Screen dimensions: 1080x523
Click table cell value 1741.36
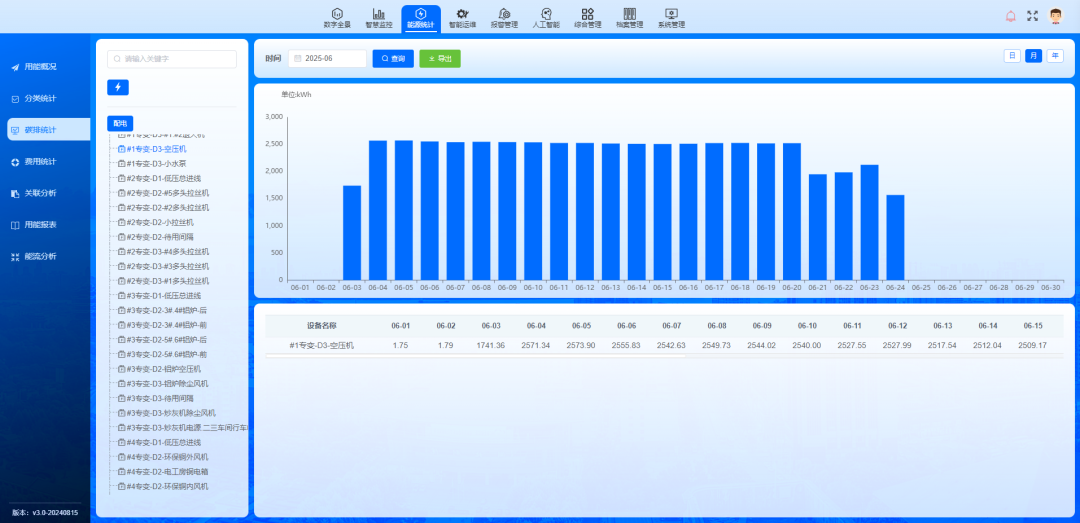(x=491, y=345)
